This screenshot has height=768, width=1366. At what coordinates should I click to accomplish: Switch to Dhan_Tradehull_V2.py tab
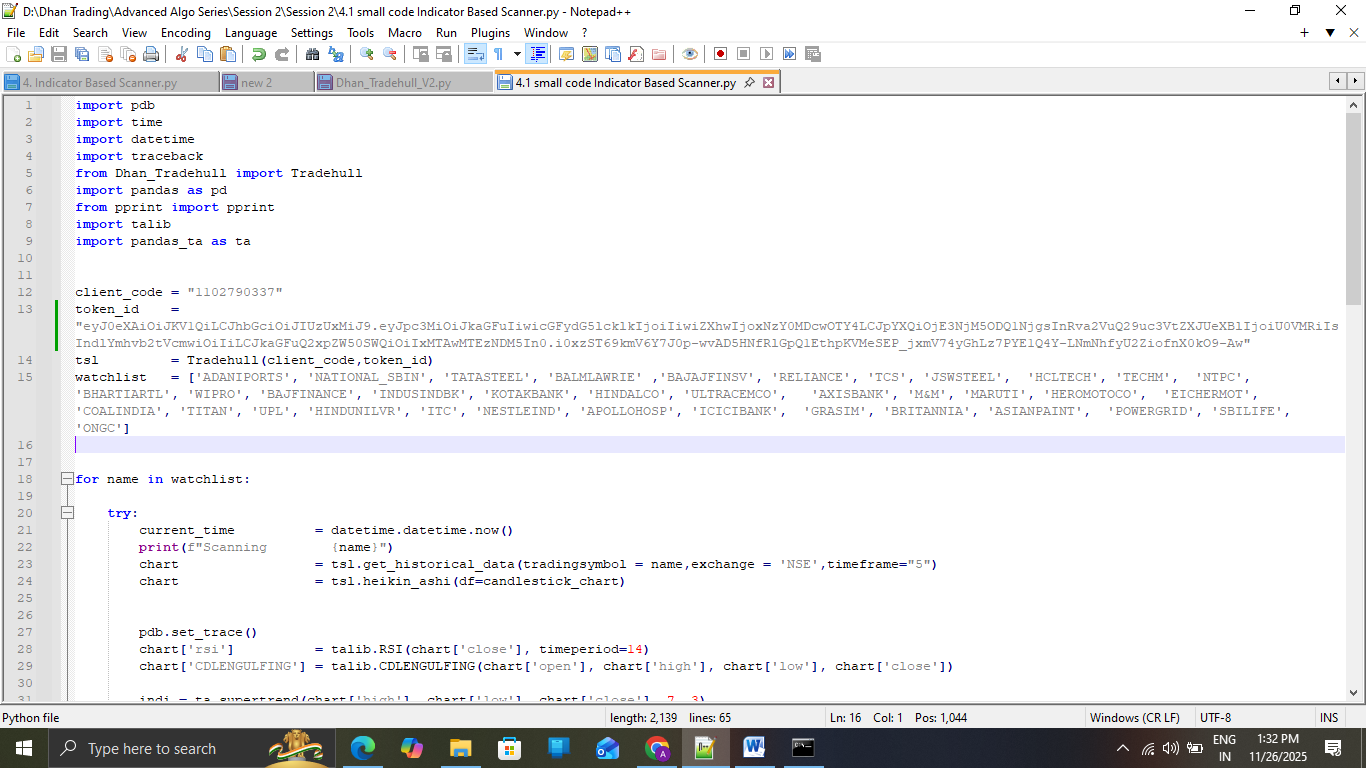(x=393, y=83)
